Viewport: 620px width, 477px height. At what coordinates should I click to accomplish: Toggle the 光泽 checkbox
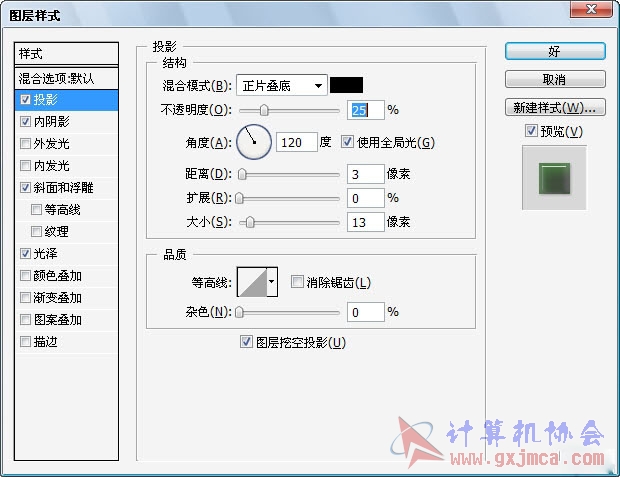tap(25, 254)
